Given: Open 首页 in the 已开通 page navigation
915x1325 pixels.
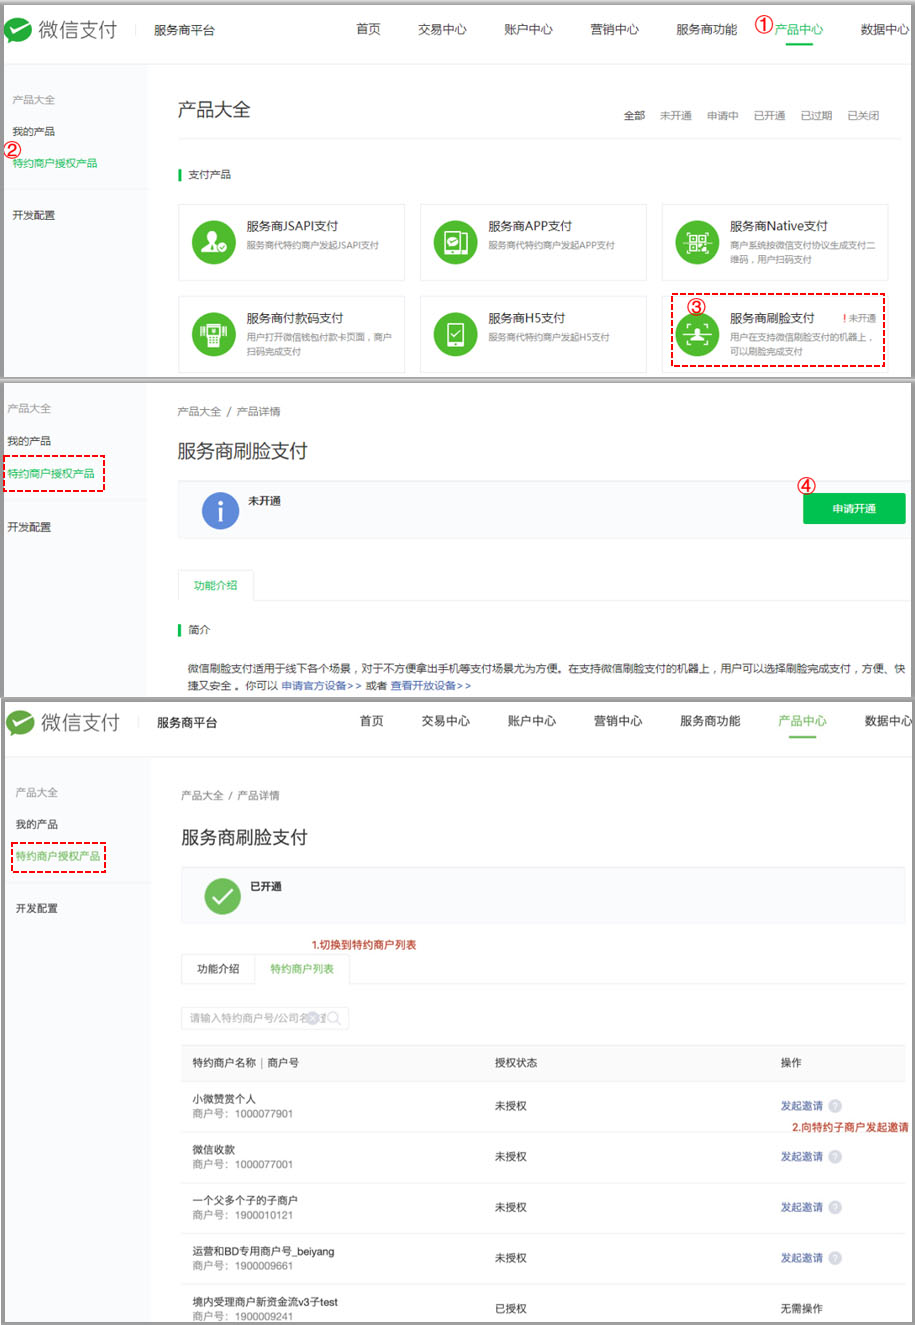Looking at the screenshot, I should [x=371, y=721].
